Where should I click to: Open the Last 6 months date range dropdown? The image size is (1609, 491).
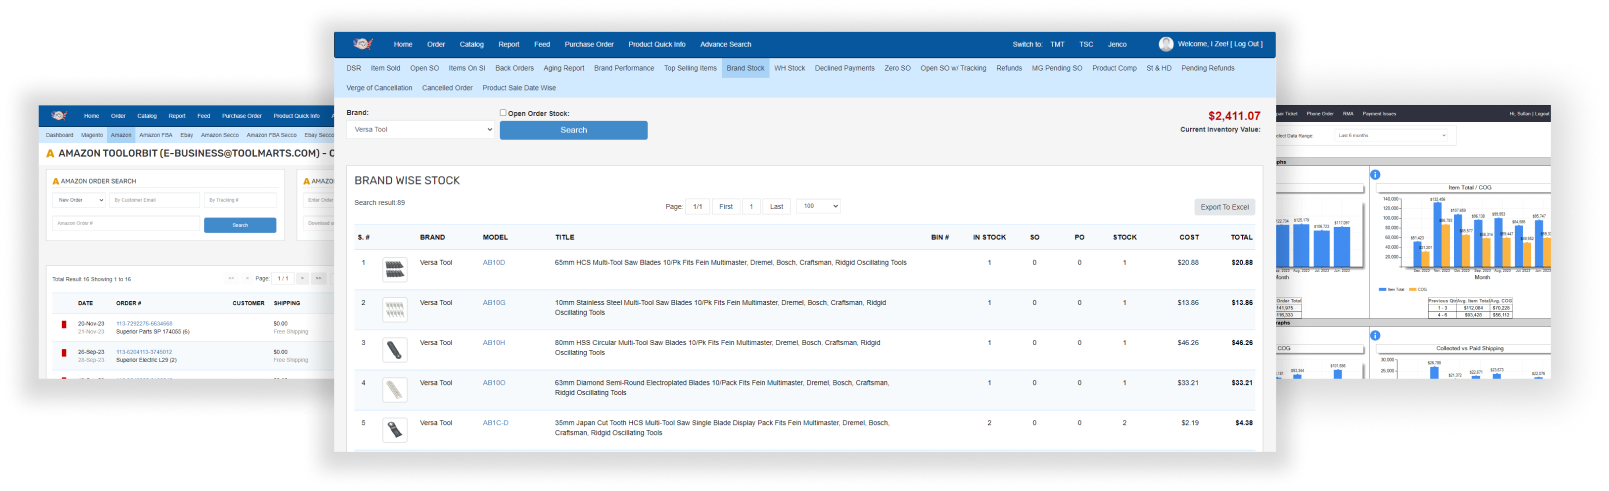(x=1392, y=135)
